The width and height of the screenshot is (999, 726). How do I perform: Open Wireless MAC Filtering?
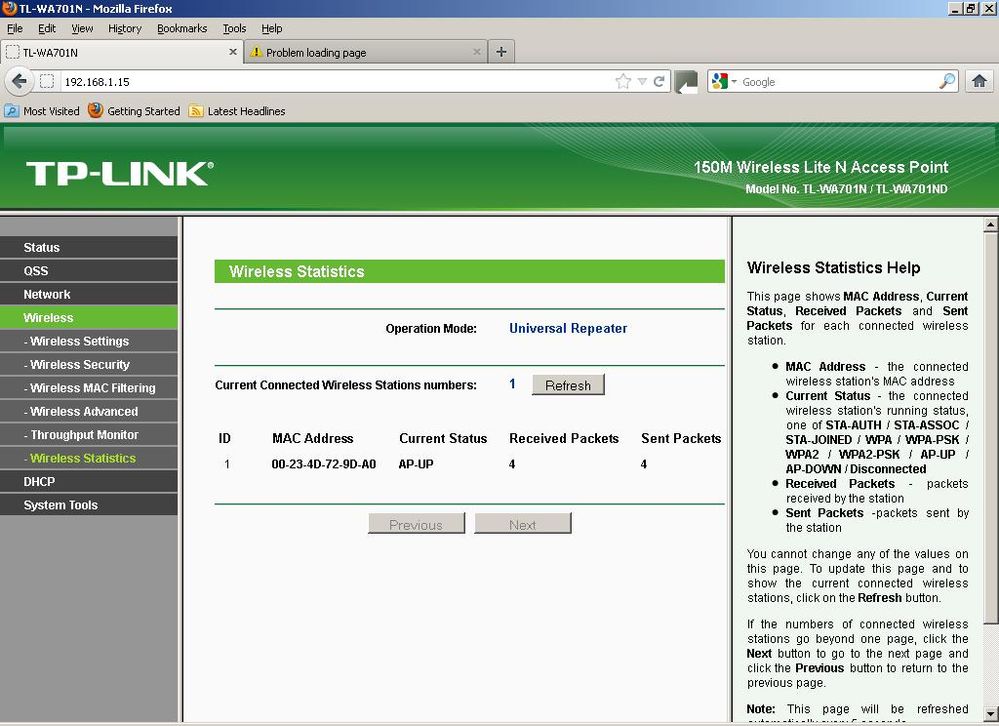pos(89,388)
